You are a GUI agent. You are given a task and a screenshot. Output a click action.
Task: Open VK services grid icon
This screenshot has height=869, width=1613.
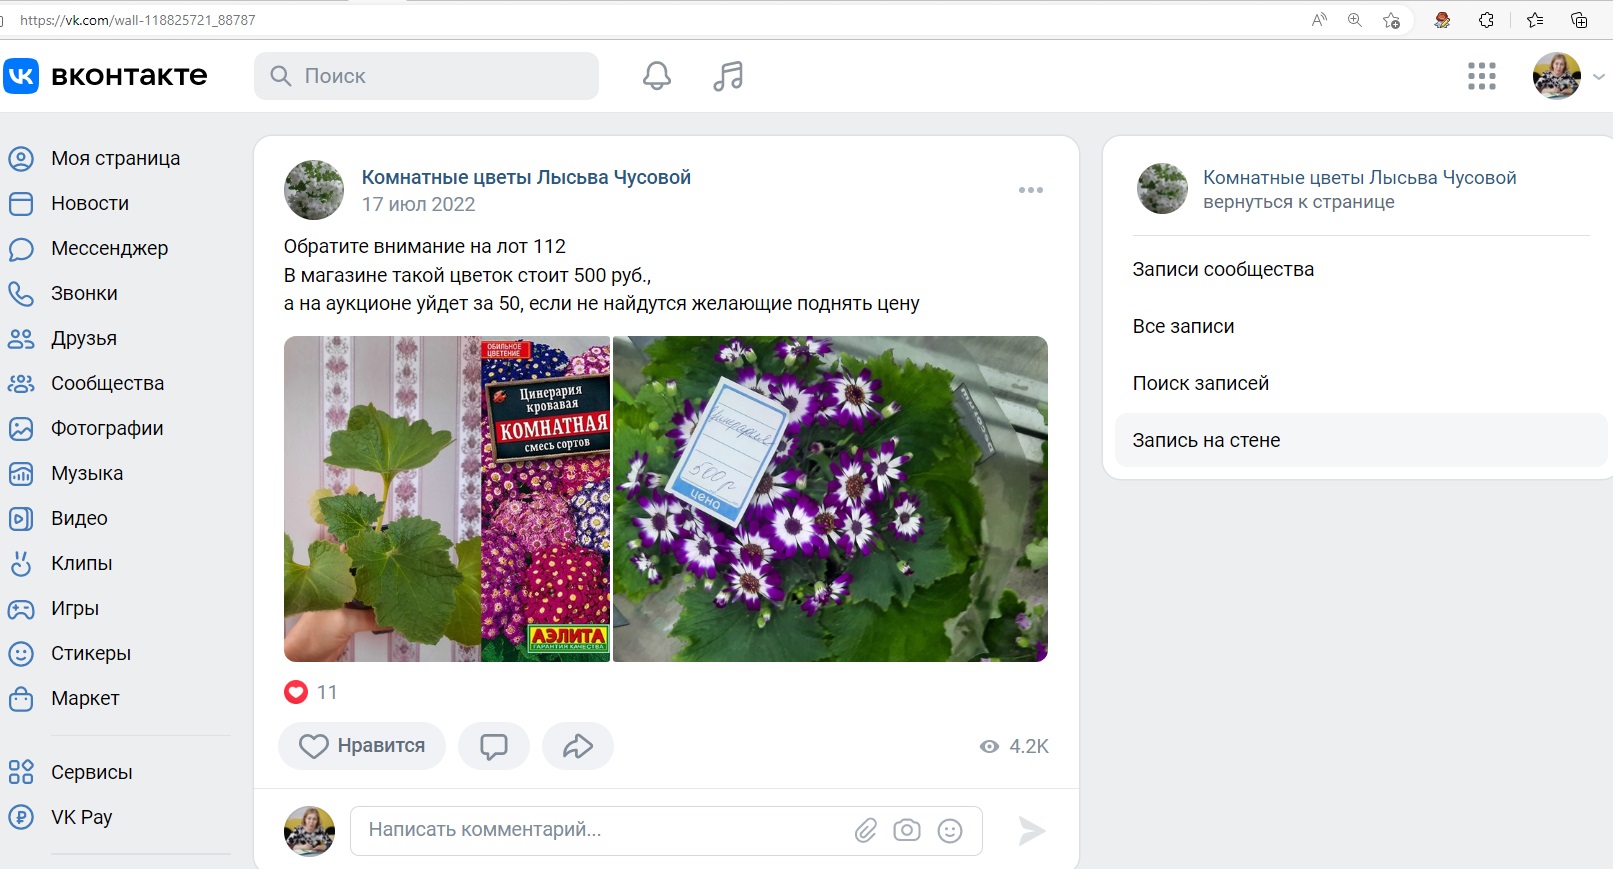click(1481, 76)
